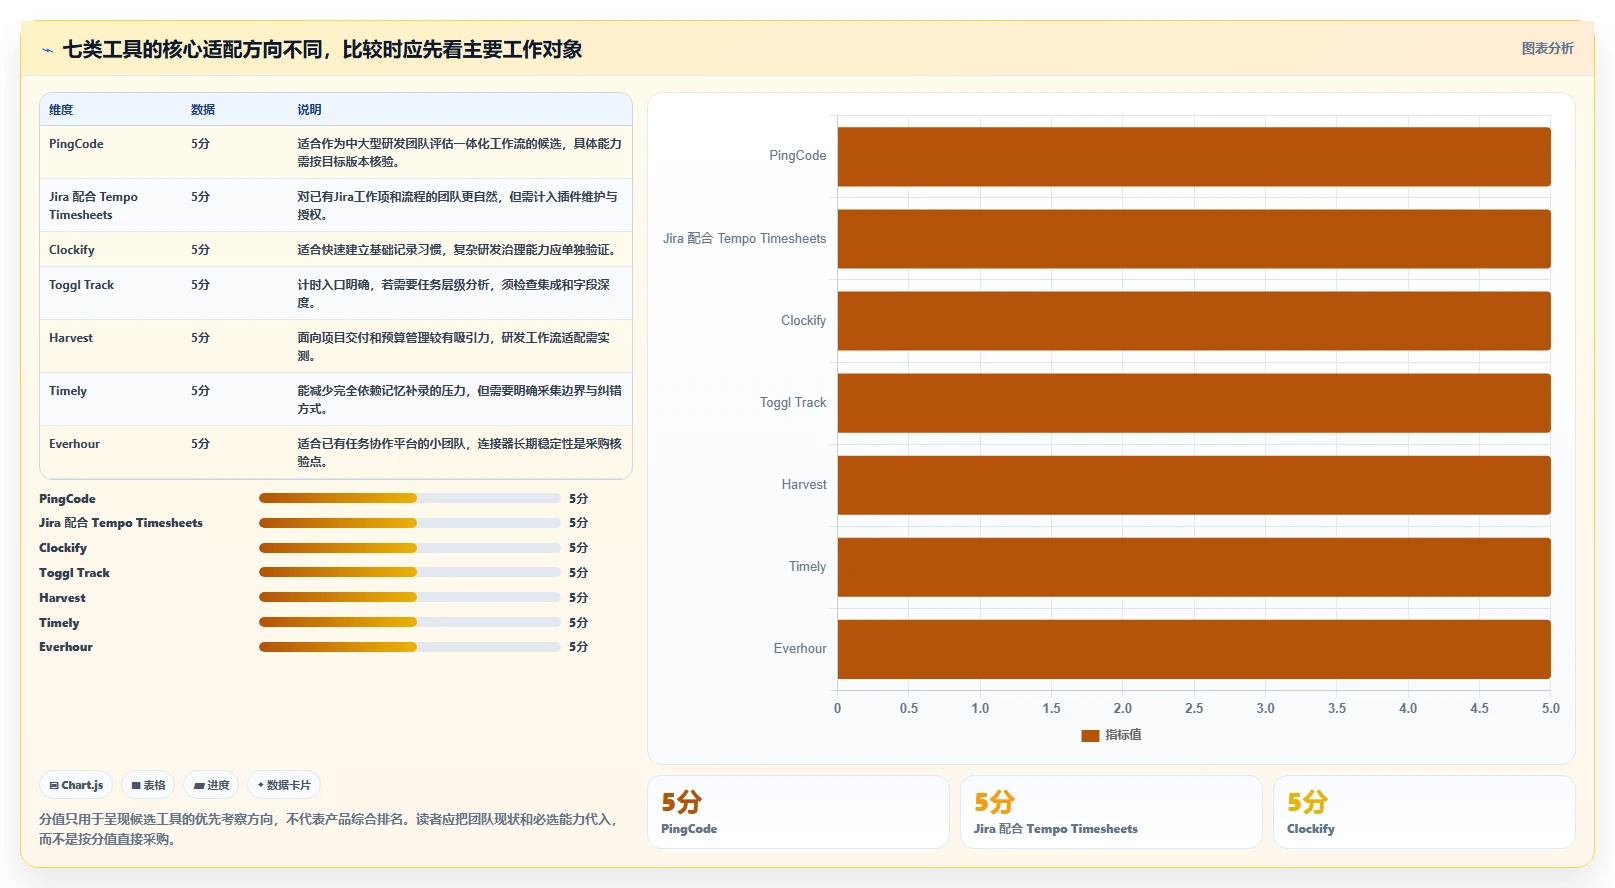
Task: Click Clockify cell in the table
Action: point(72,250)
